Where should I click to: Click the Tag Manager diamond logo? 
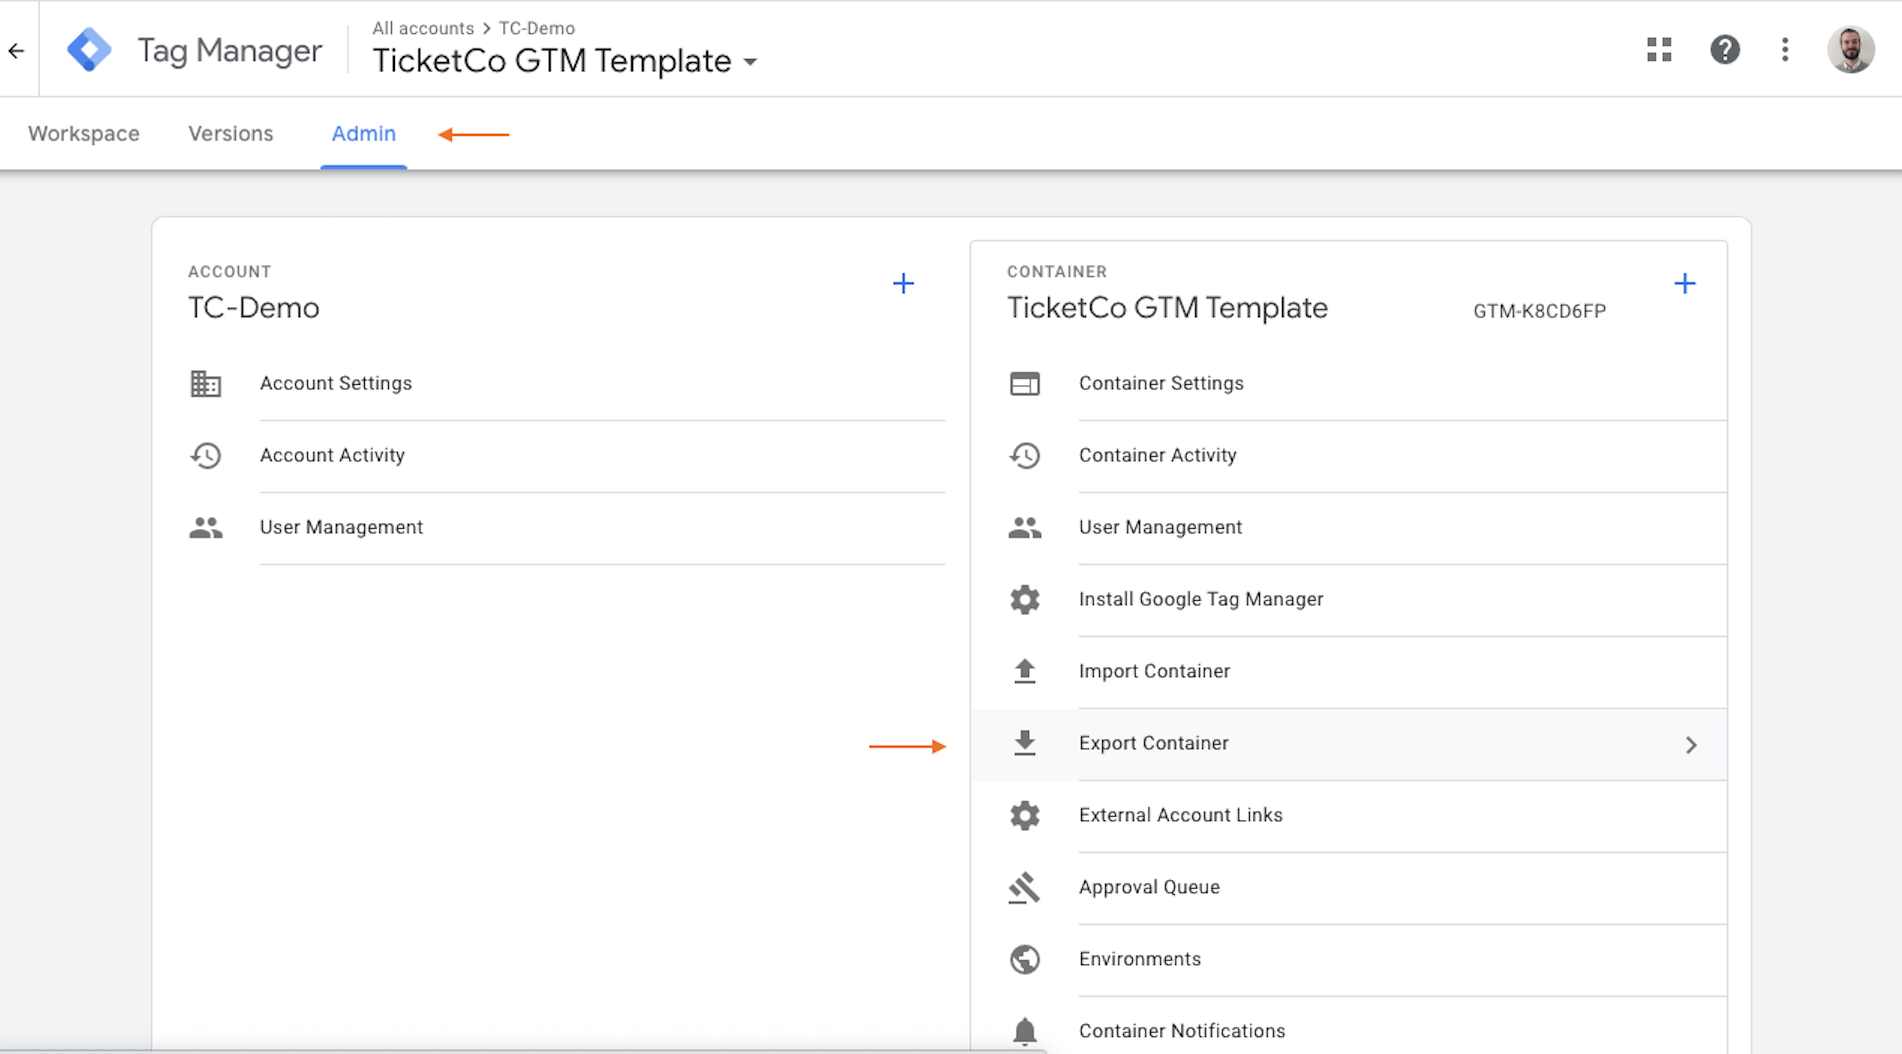tap(89, 50)
